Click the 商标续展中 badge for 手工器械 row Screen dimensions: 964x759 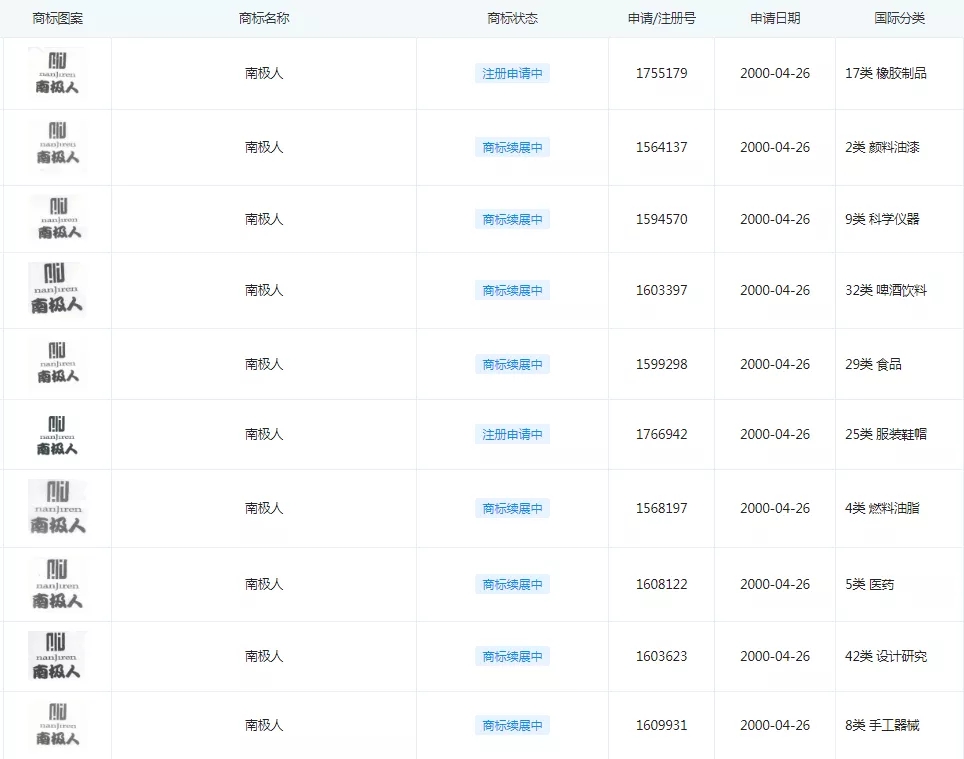[x=512, y=726]
